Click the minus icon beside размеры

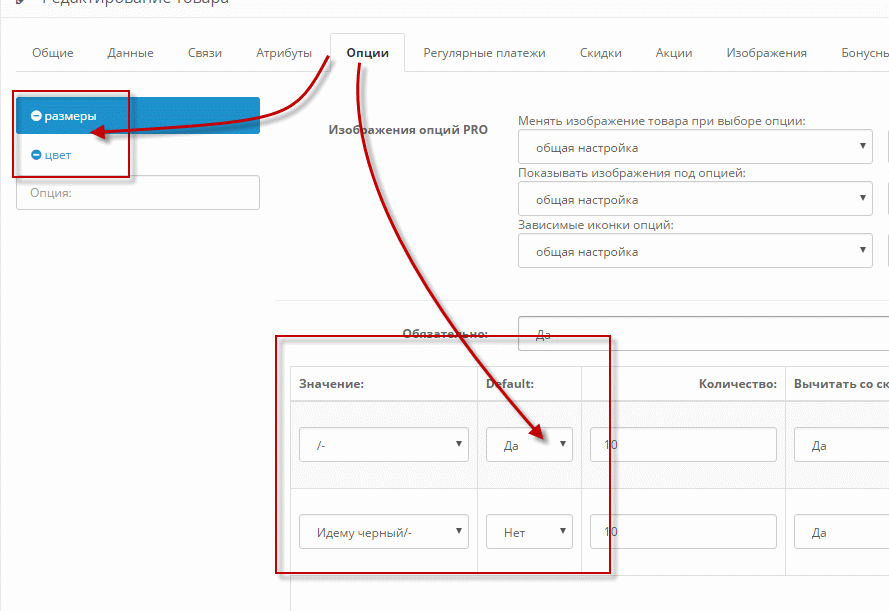[36, 116]
